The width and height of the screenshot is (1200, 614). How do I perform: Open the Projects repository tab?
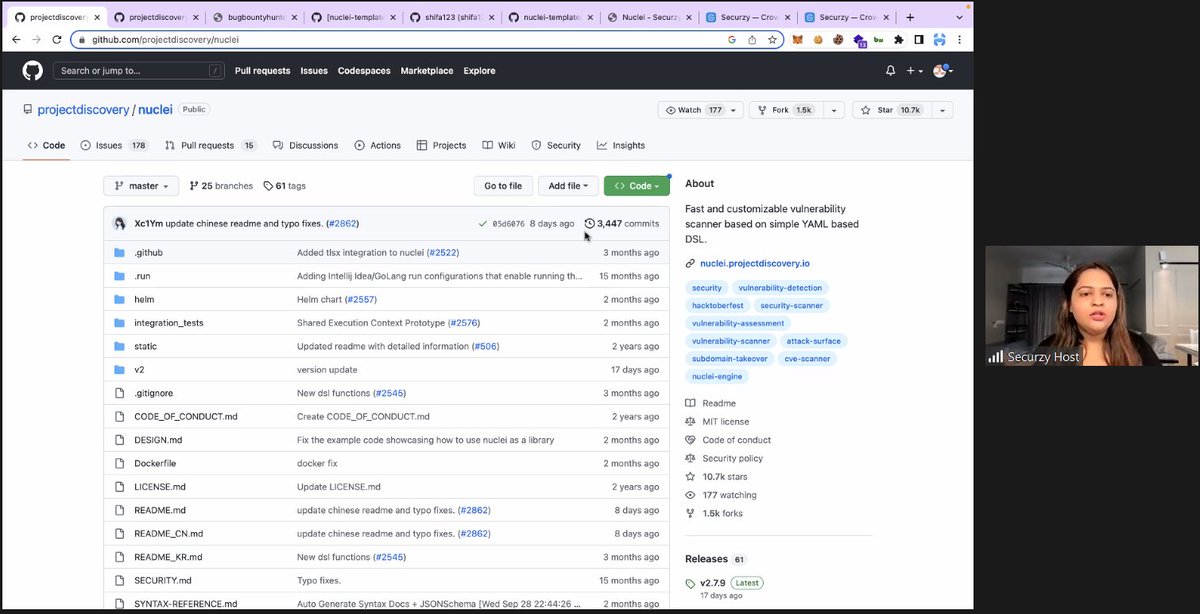point(442,145)
